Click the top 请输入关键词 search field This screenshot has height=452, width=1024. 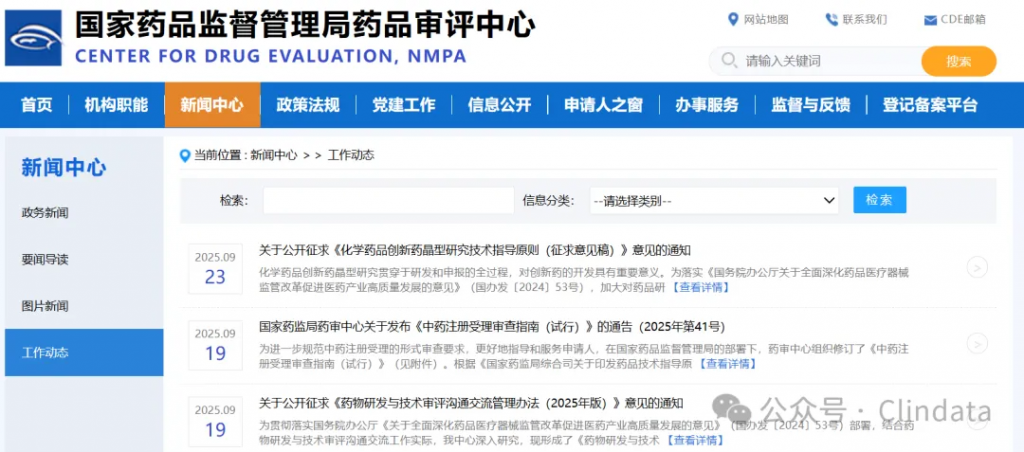pos(820,61)
